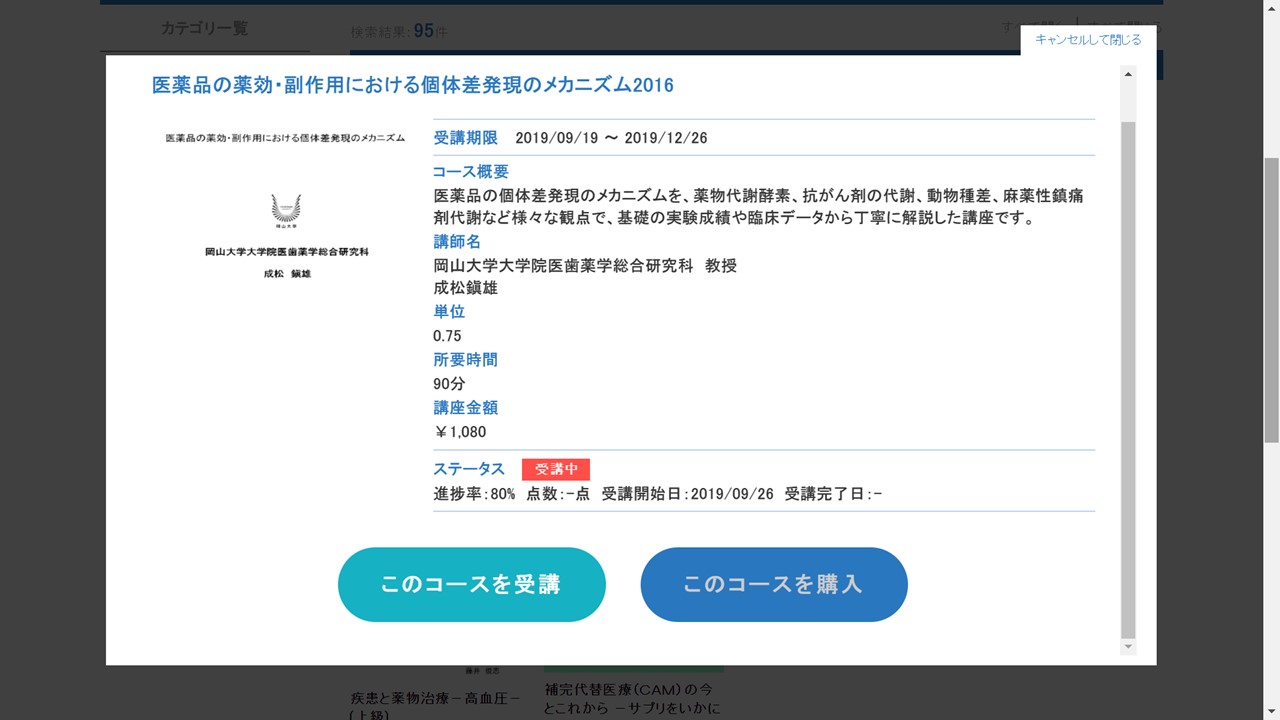Click instructor name 成松鎭雄

click(465, 288)
